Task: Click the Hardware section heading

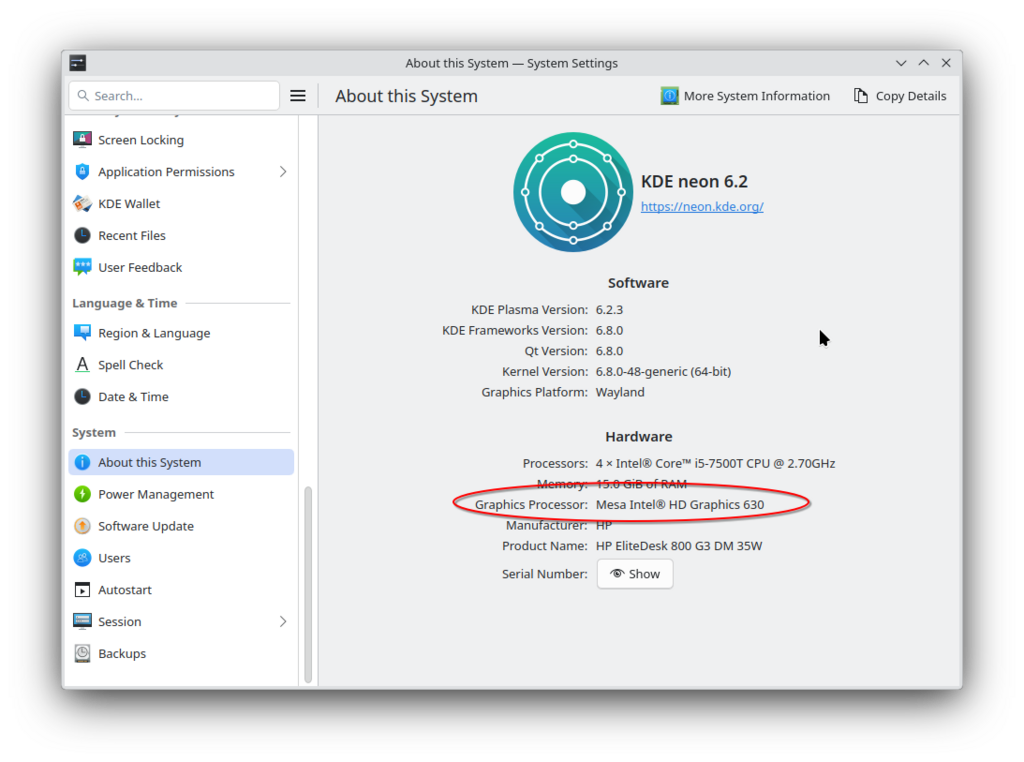Action: [x=639, y=436]
